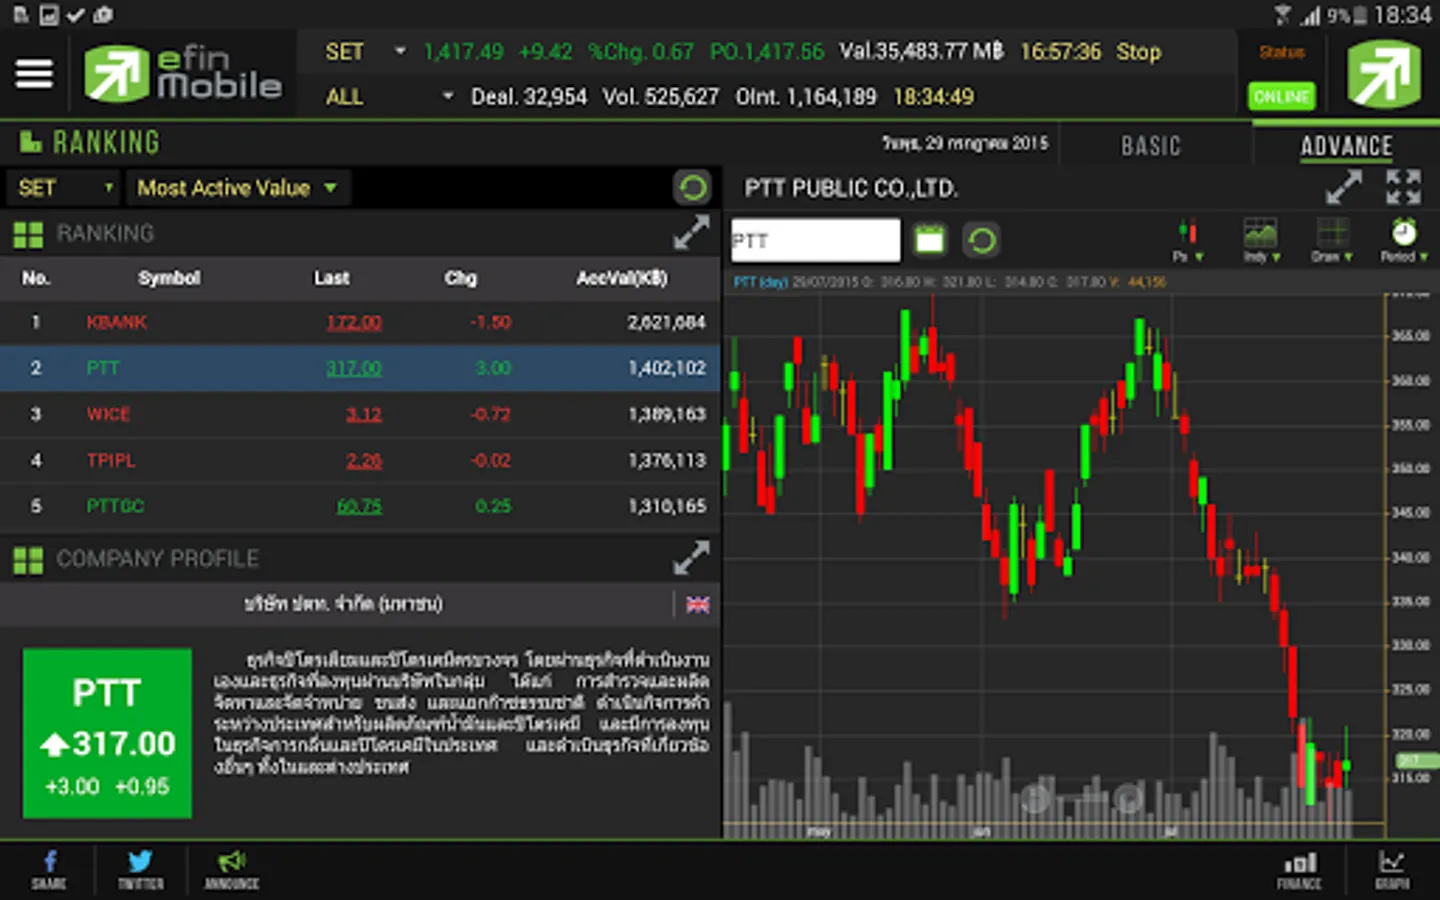1440x900 pixels.
Task: Open the Period dropdown
Action: 1404,240
